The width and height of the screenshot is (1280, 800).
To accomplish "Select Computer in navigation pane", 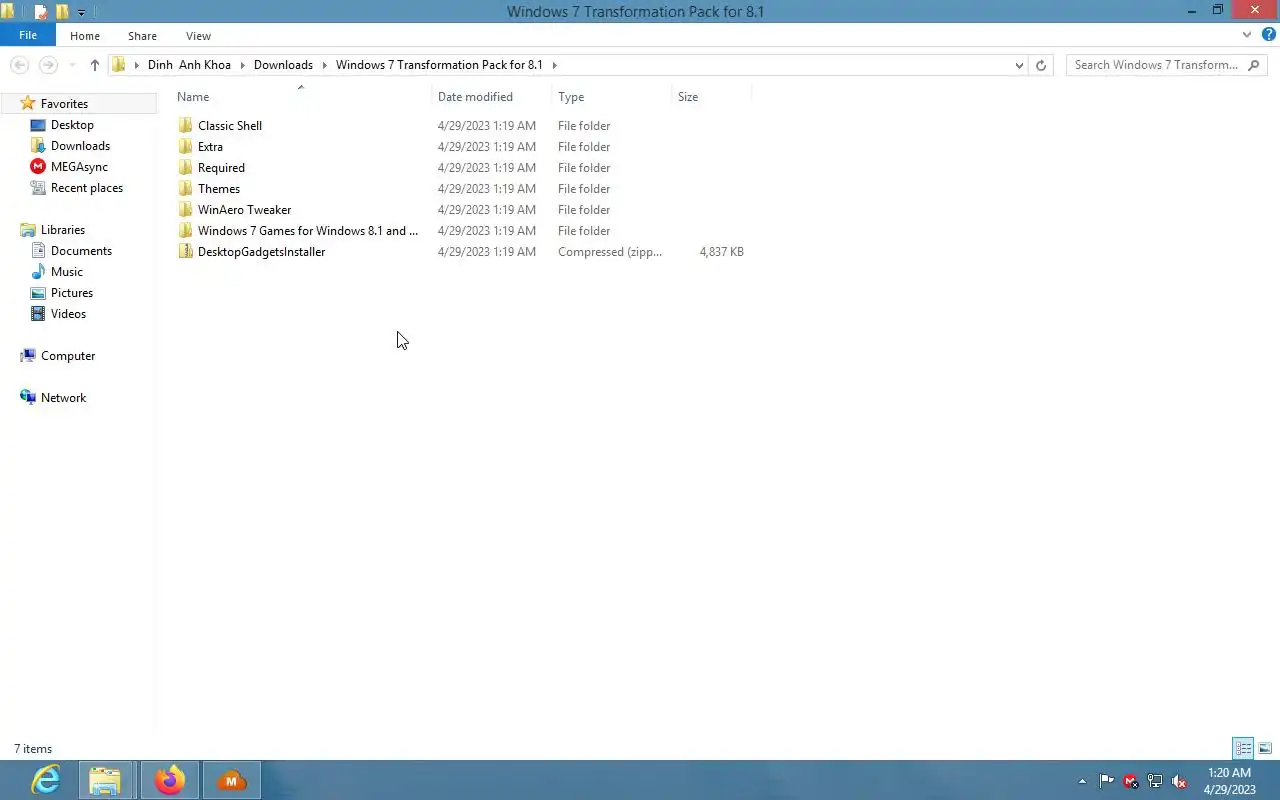I will pos(68,356).
